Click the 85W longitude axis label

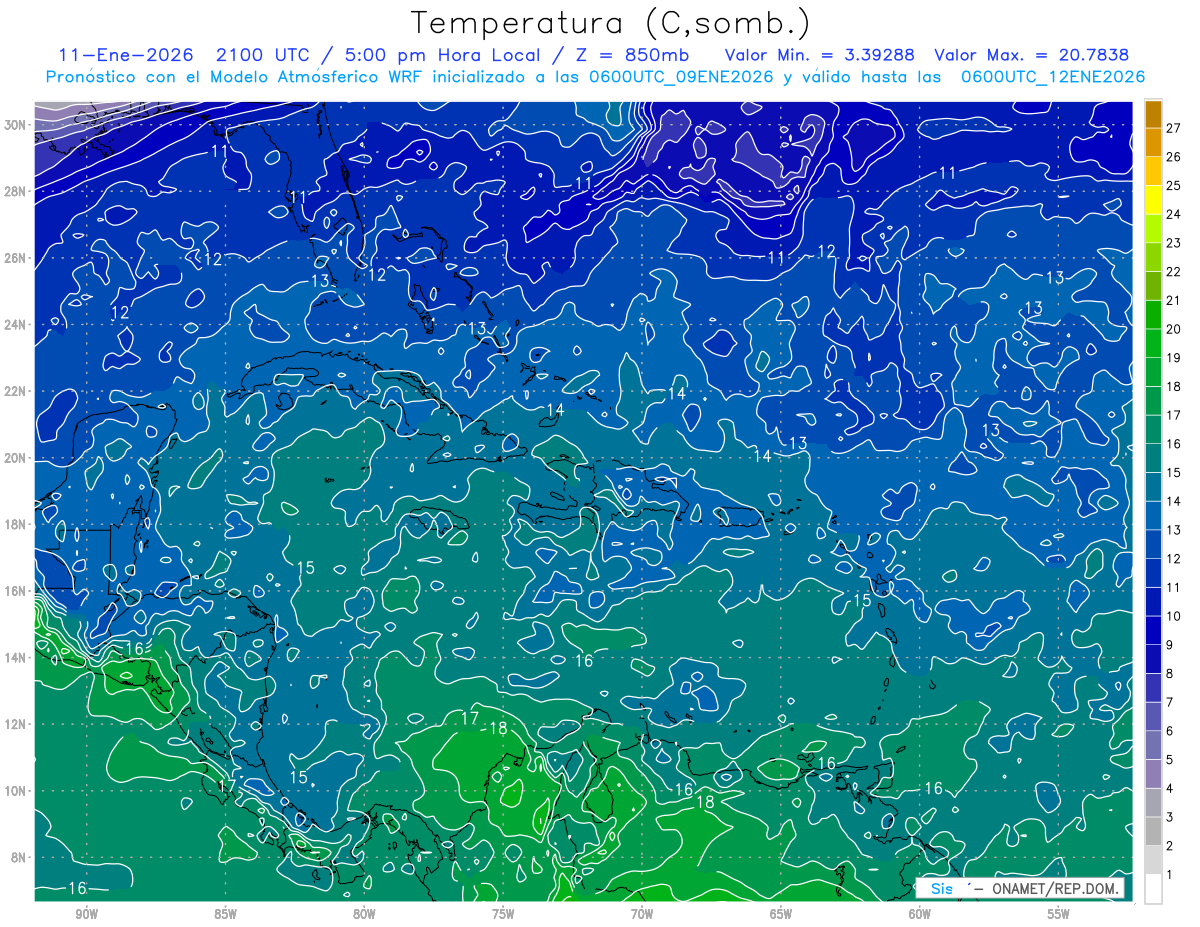[x=225, y=914]
